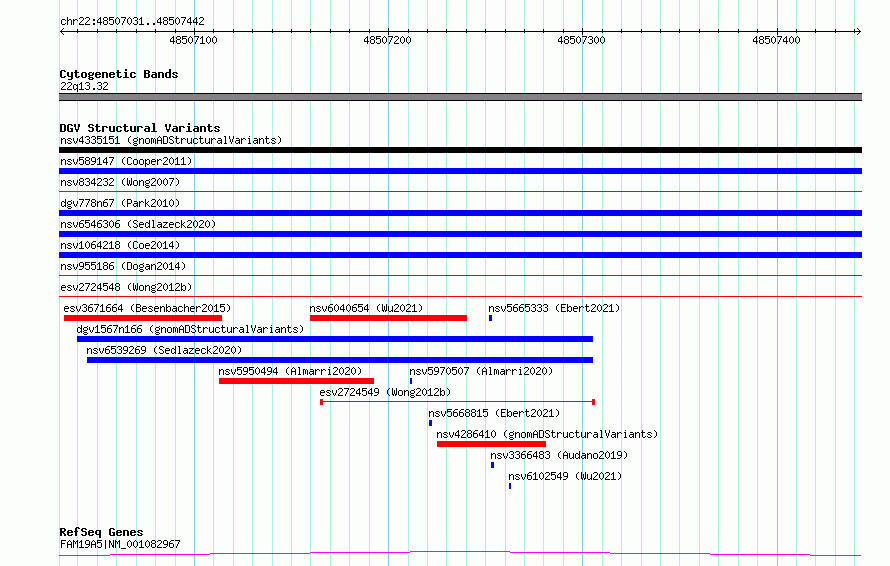Click ruler position 48507400
This screenshot has width=890, height=566.
pyautogui.click(x=776, y=40)
